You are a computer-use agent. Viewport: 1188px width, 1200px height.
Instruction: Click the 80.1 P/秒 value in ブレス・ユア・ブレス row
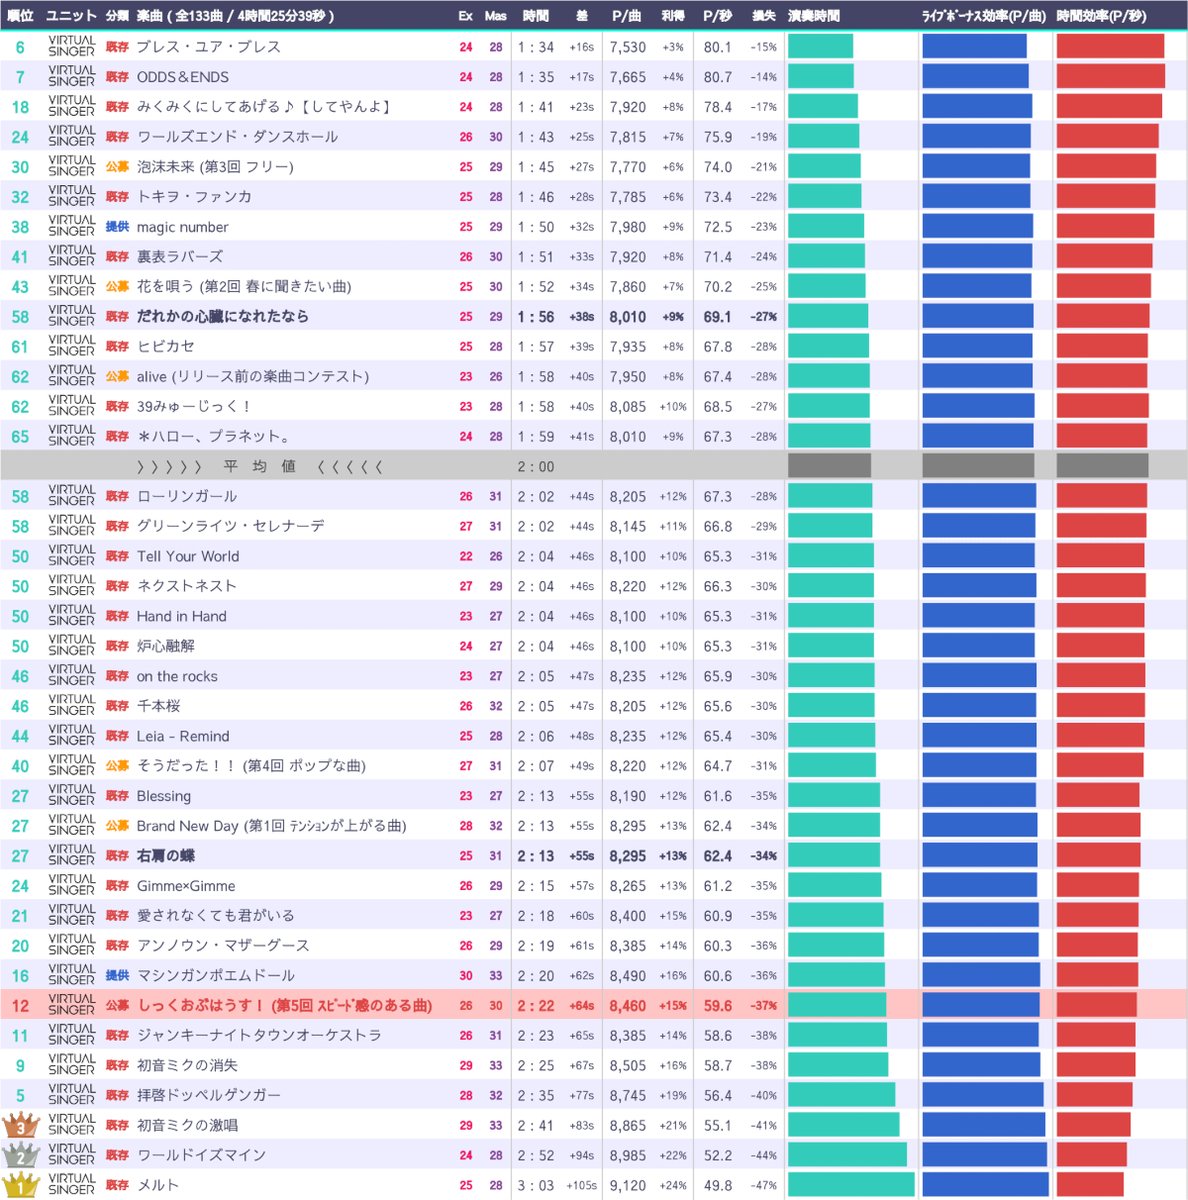coord(717,47)
